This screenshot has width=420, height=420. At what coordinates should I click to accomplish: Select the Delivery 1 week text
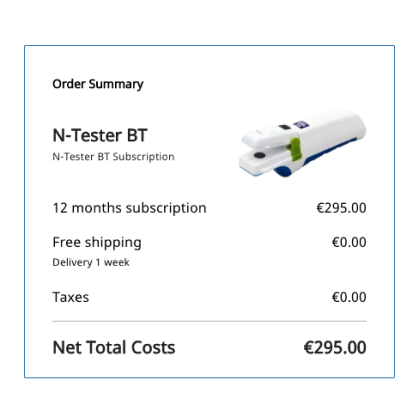click(x=91, y=262)
